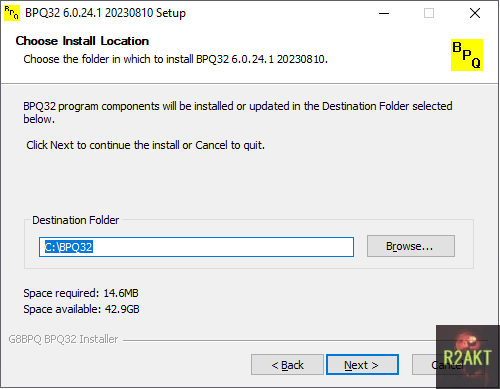The image size is (500, 389).
Task: Click the 'BPQ32 program components will be installed' paragraph
Action: [238, 112]
